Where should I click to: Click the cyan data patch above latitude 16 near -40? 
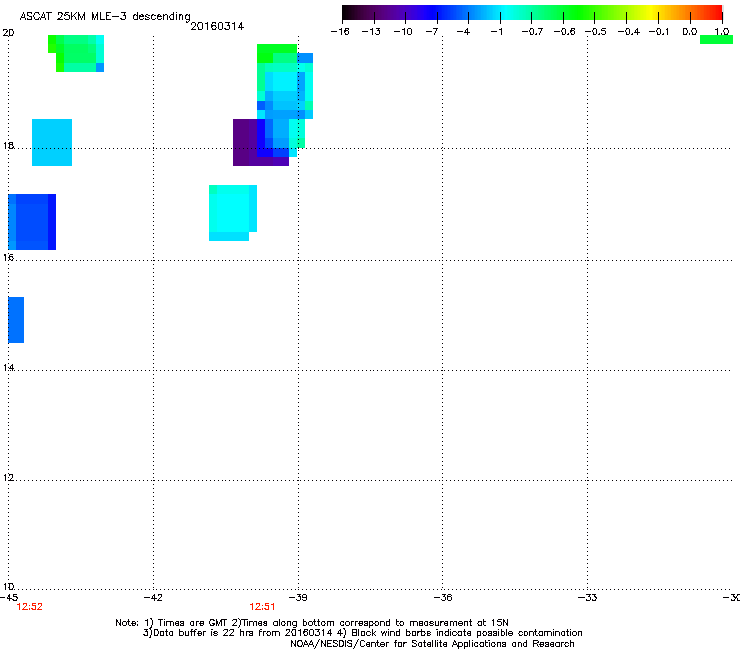point(233,212)
